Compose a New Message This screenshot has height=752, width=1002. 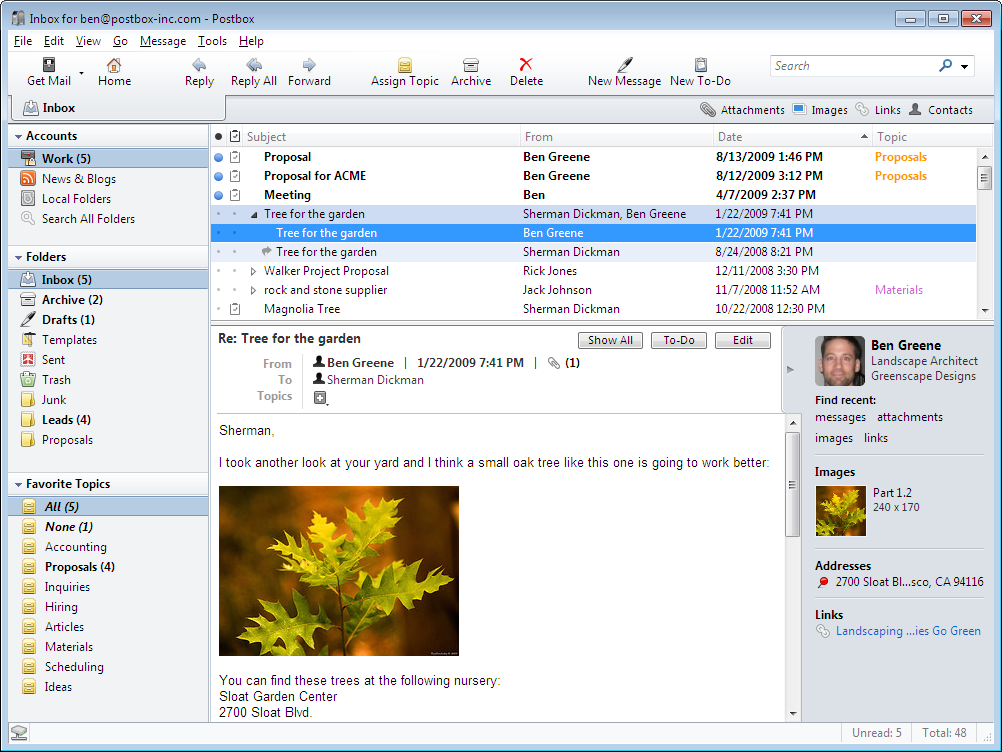[624, 72]
